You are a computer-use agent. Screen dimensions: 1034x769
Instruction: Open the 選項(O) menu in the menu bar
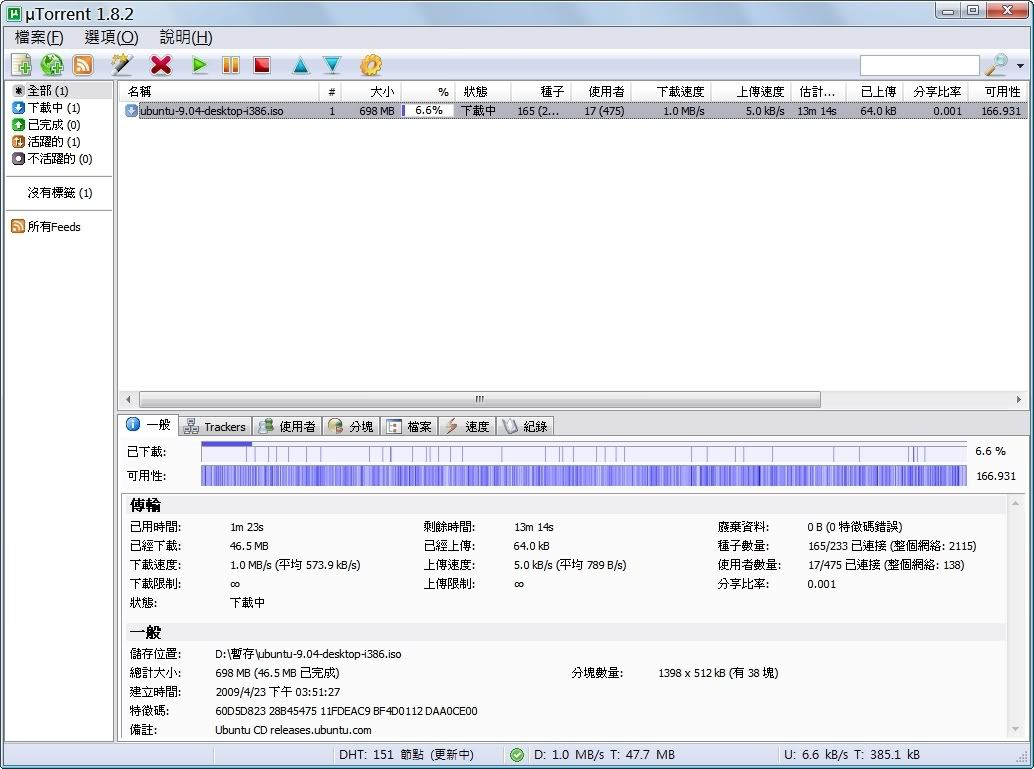111,37
